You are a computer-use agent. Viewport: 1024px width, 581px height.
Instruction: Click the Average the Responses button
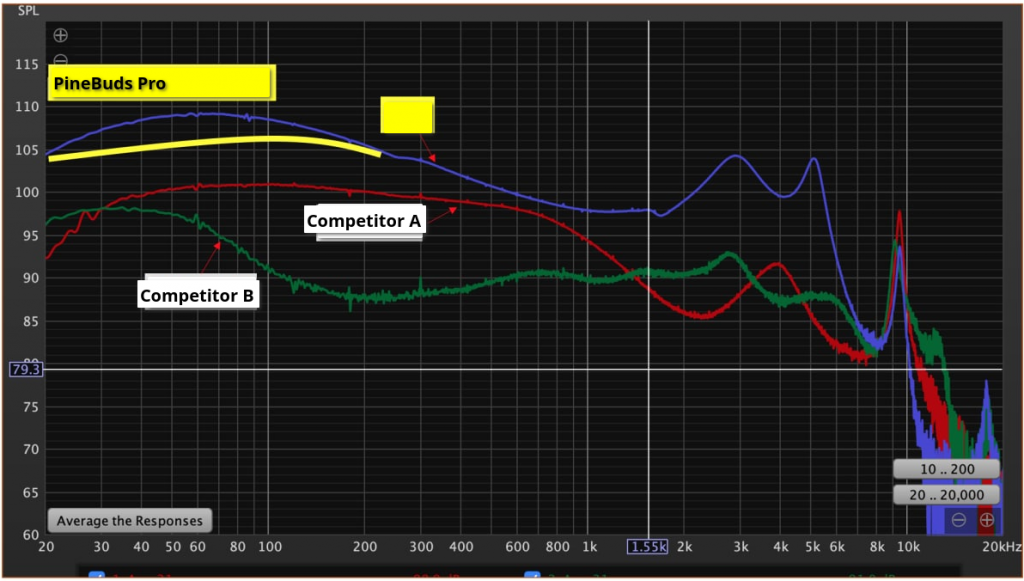pos(129,521)
